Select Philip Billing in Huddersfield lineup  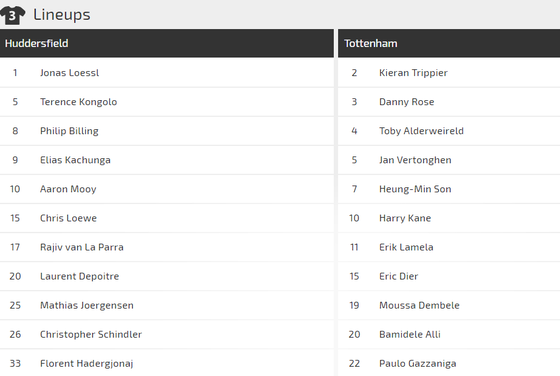pos(69,131)
